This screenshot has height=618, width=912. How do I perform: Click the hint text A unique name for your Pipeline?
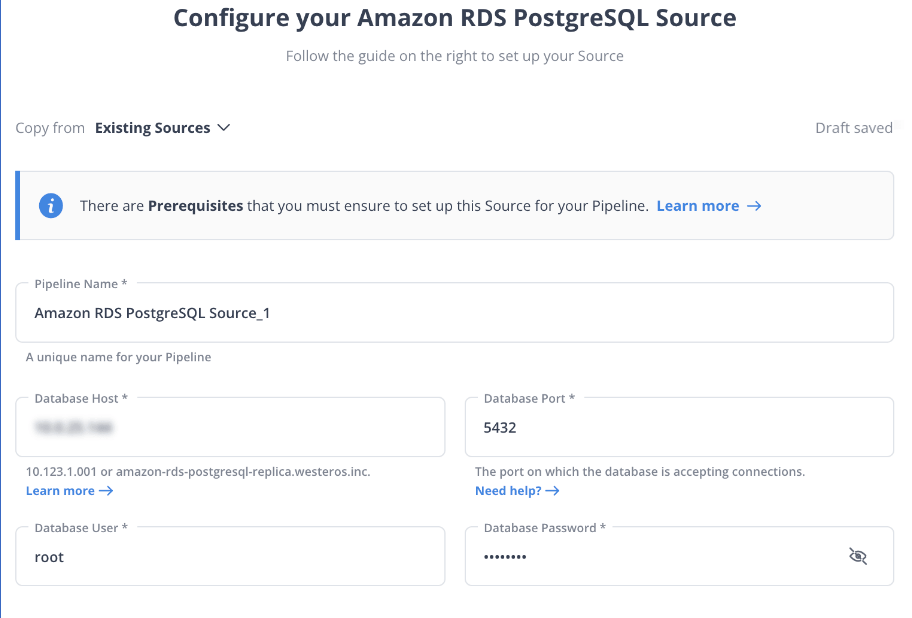coord(118,357)
